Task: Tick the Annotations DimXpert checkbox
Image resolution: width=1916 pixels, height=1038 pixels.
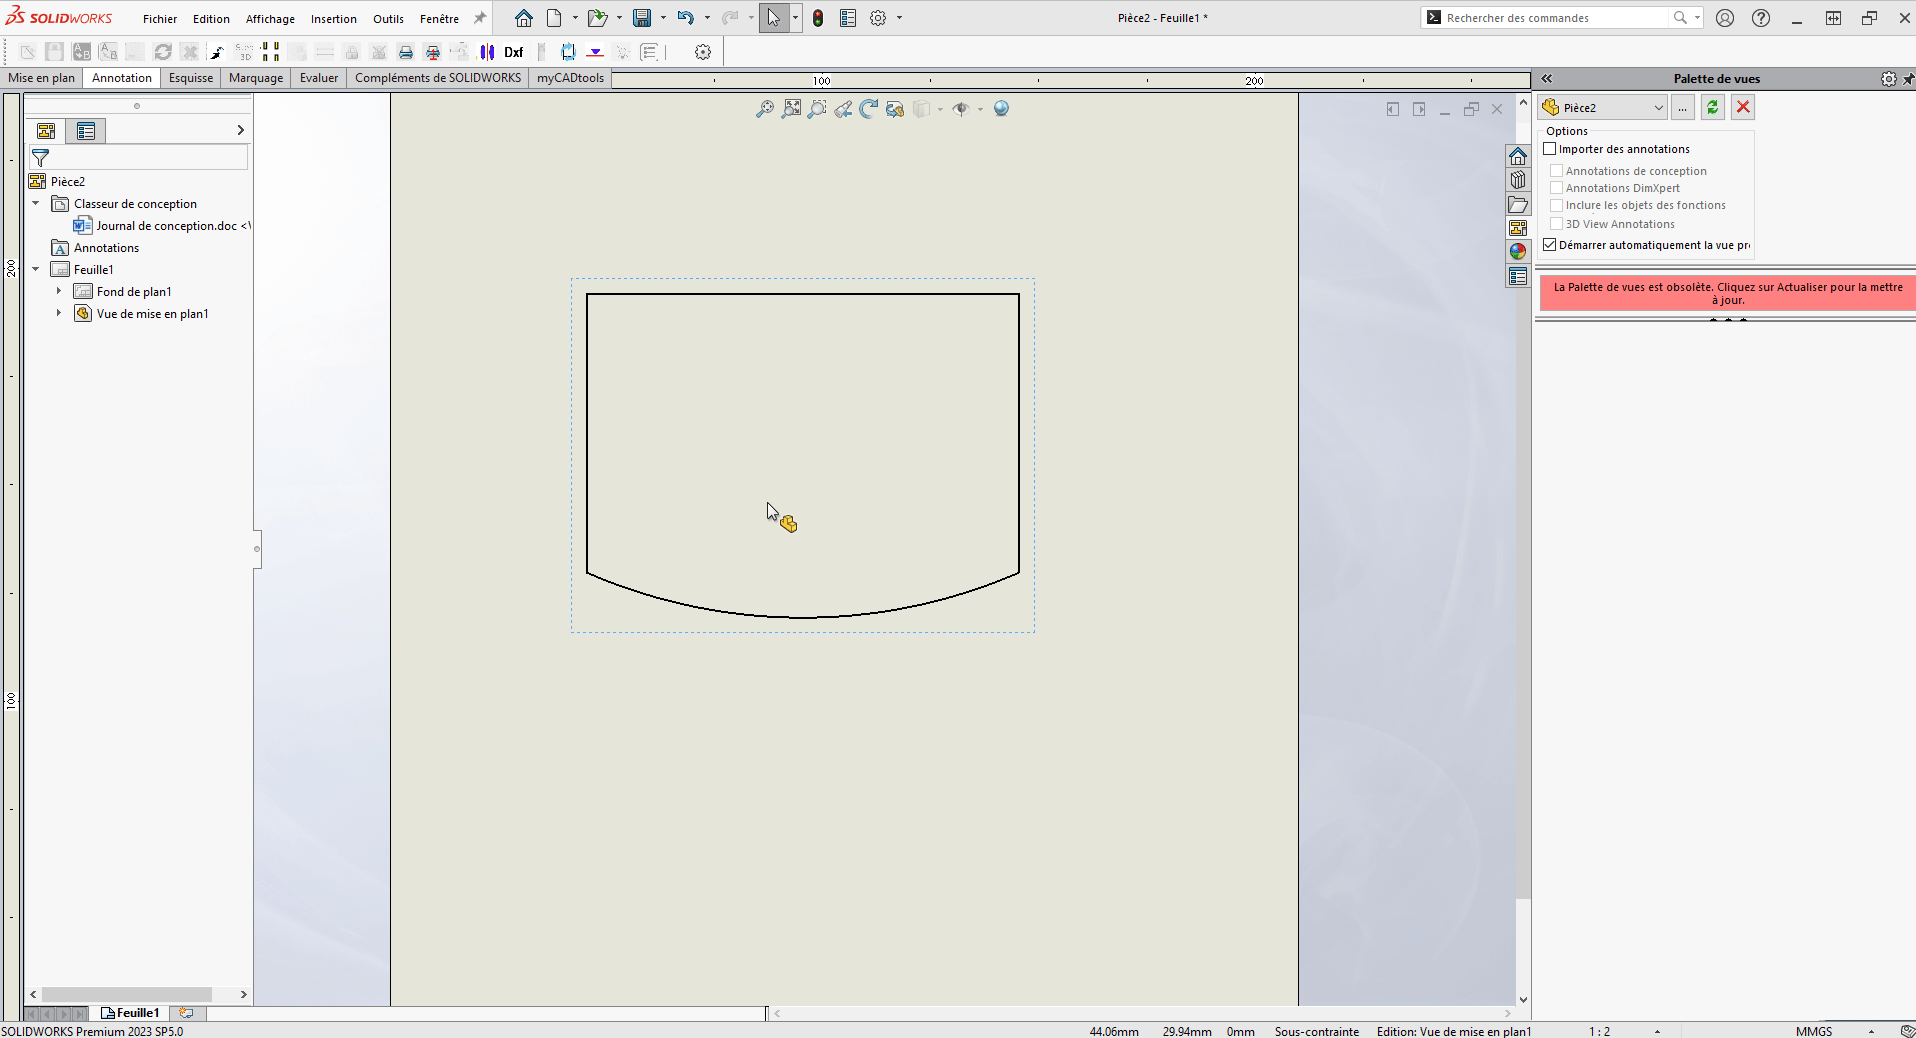Action: 1556,188
